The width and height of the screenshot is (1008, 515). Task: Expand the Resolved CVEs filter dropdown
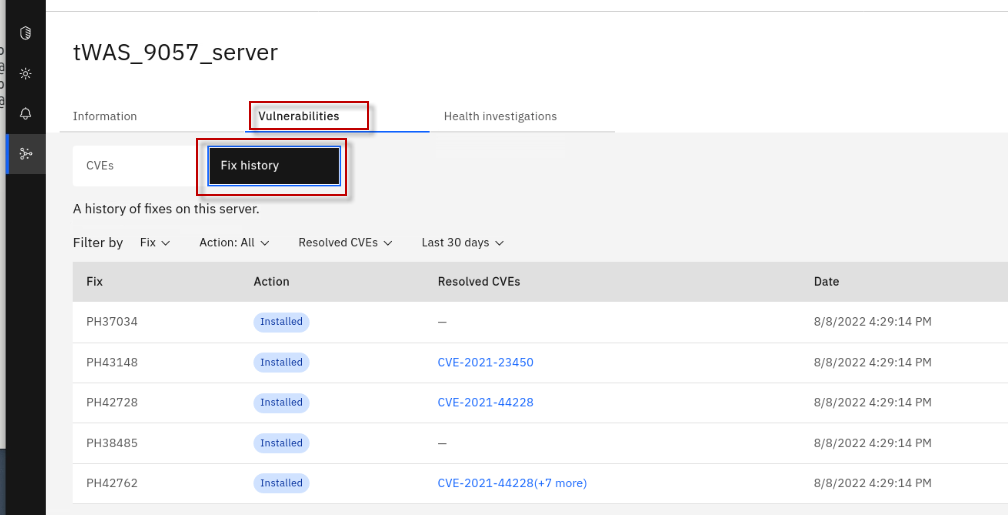tap(345, 242)
